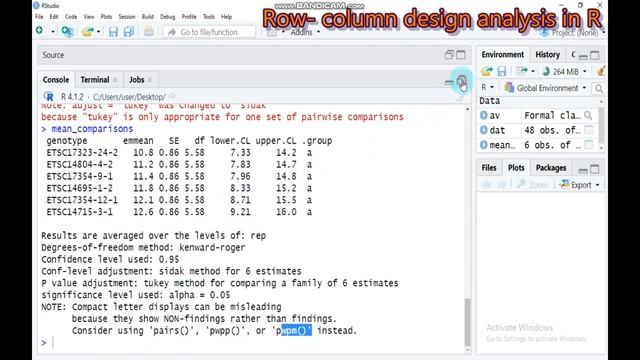
Task: Save workspace using disk icon in Environment
Action: (502, 71)
